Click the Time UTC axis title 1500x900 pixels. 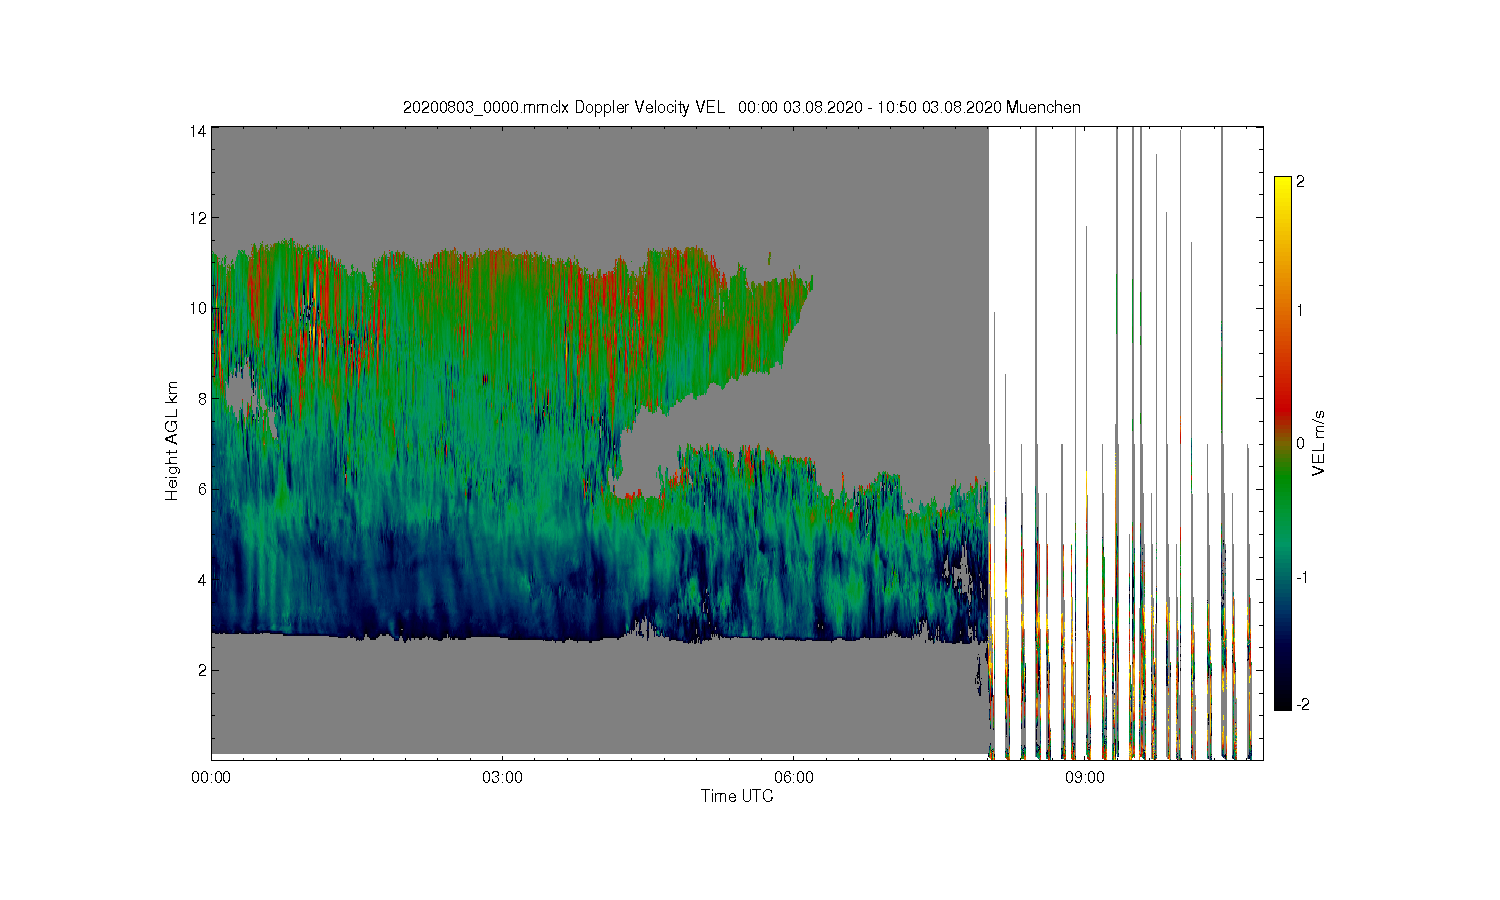point(737,796)
